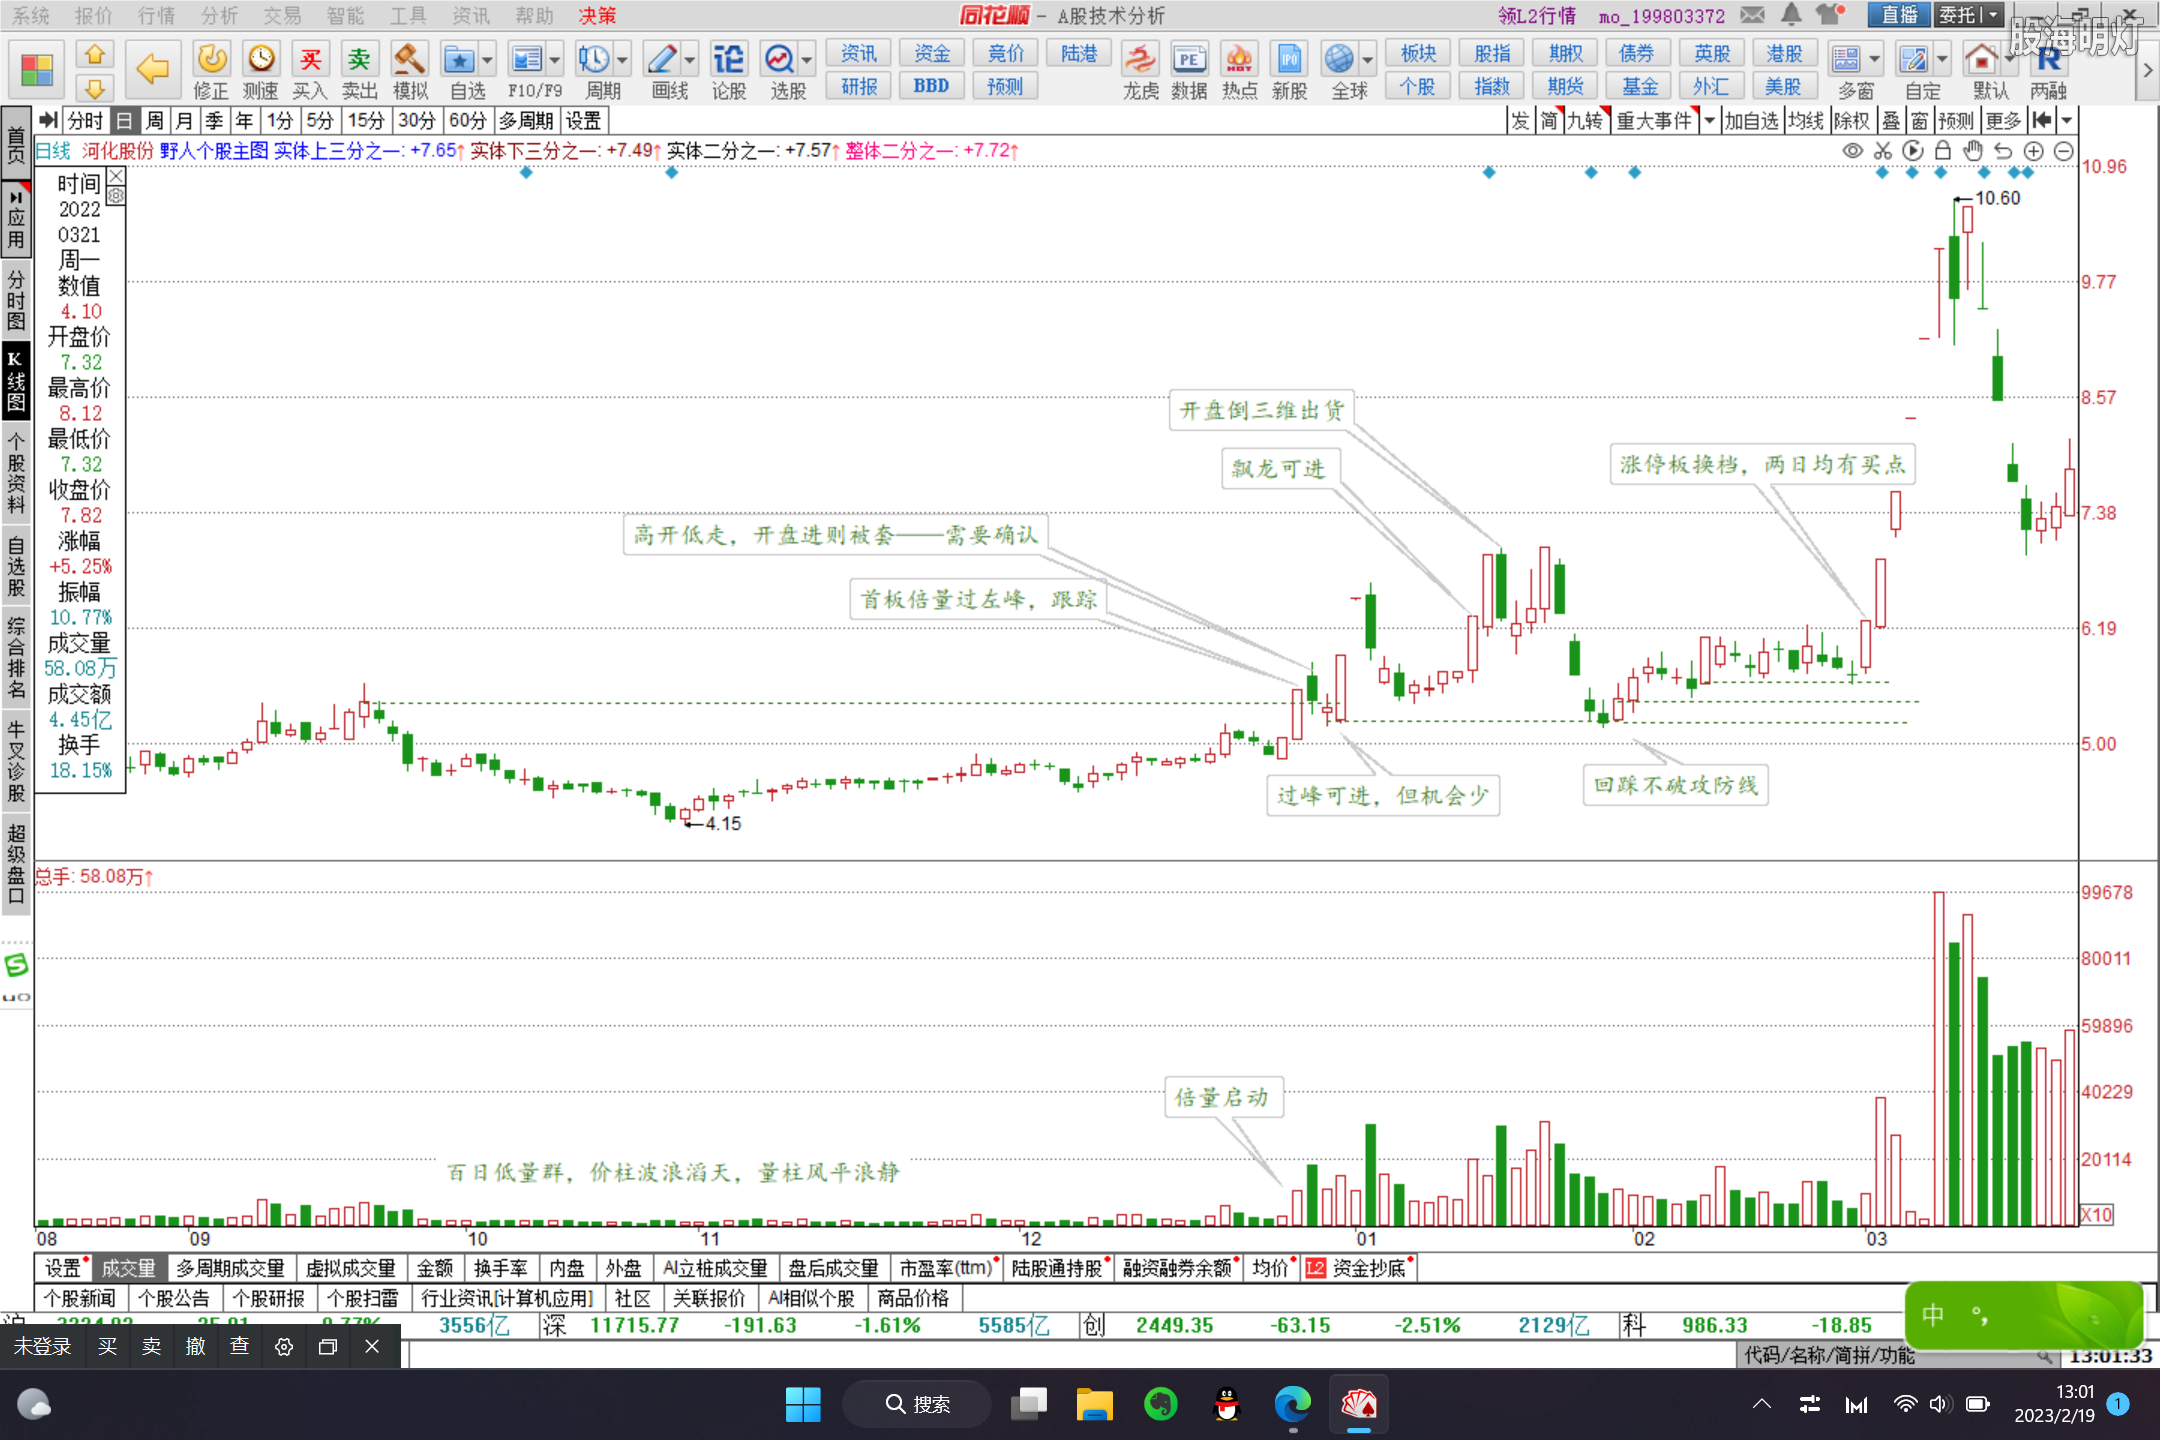
Task: Expand the 画线 dropdown arrow
Action: 689,60
